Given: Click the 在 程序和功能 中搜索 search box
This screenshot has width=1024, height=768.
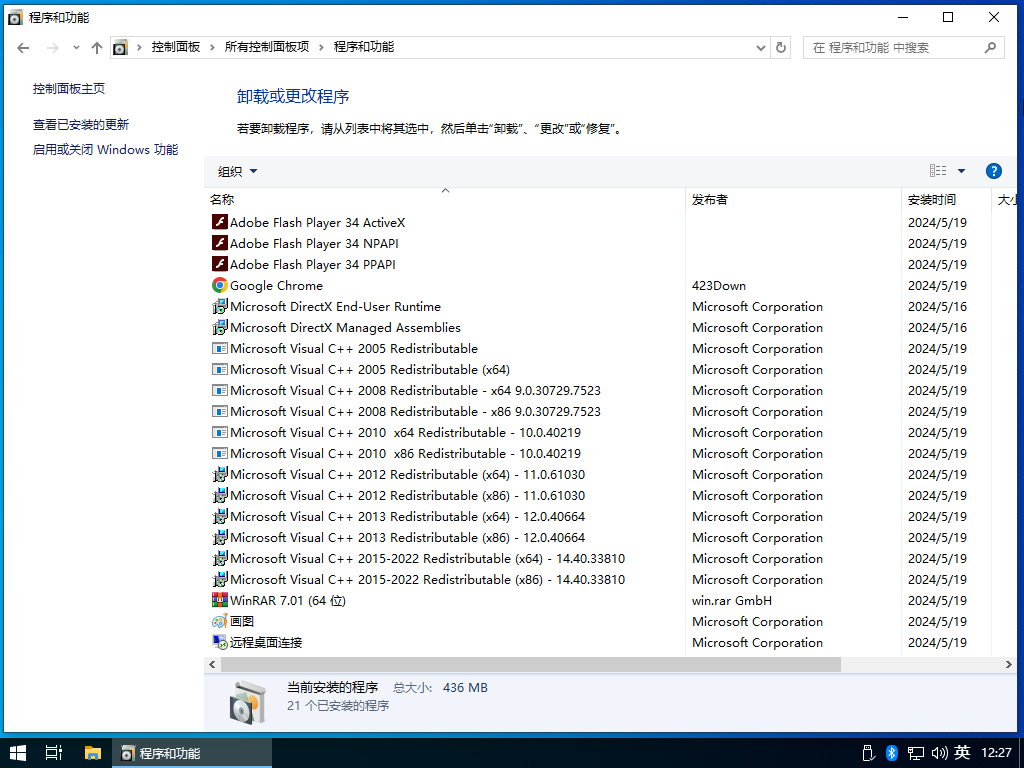Looking at the screenshot, I should point(892,47).
